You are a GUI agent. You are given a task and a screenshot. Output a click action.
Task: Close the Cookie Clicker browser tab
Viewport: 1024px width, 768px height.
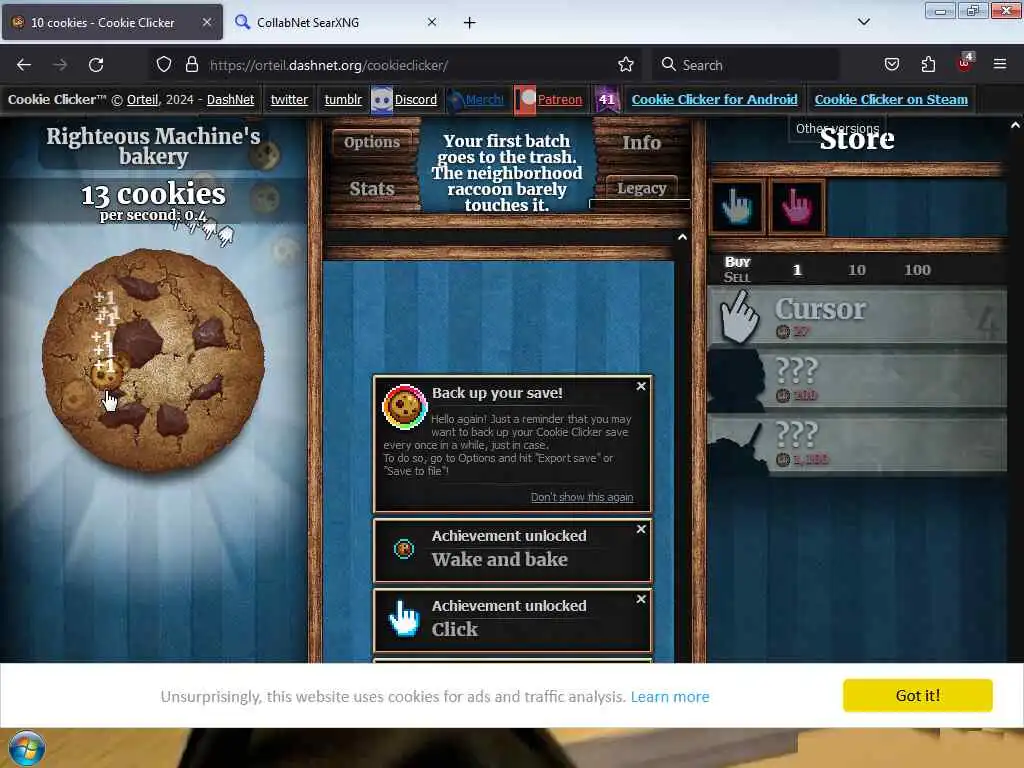coord(206,22)
